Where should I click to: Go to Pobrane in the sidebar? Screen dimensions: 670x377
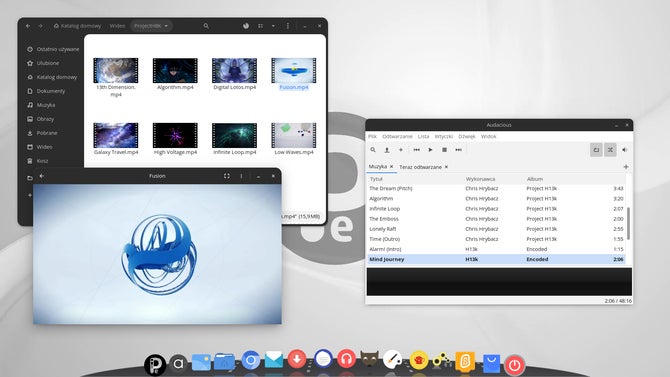47,133
